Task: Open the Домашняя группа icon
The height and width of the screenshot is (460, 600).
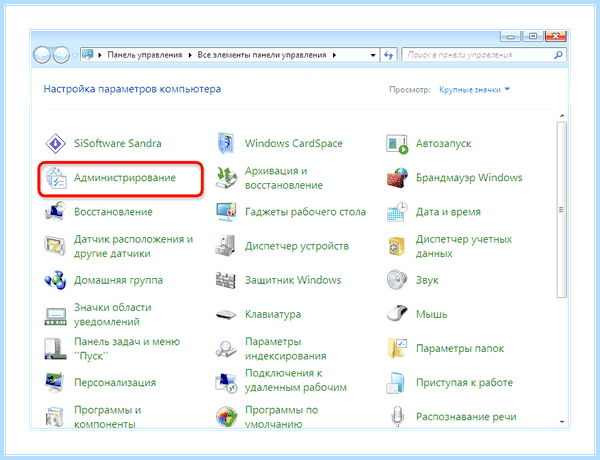Action: tap(55, 280)
